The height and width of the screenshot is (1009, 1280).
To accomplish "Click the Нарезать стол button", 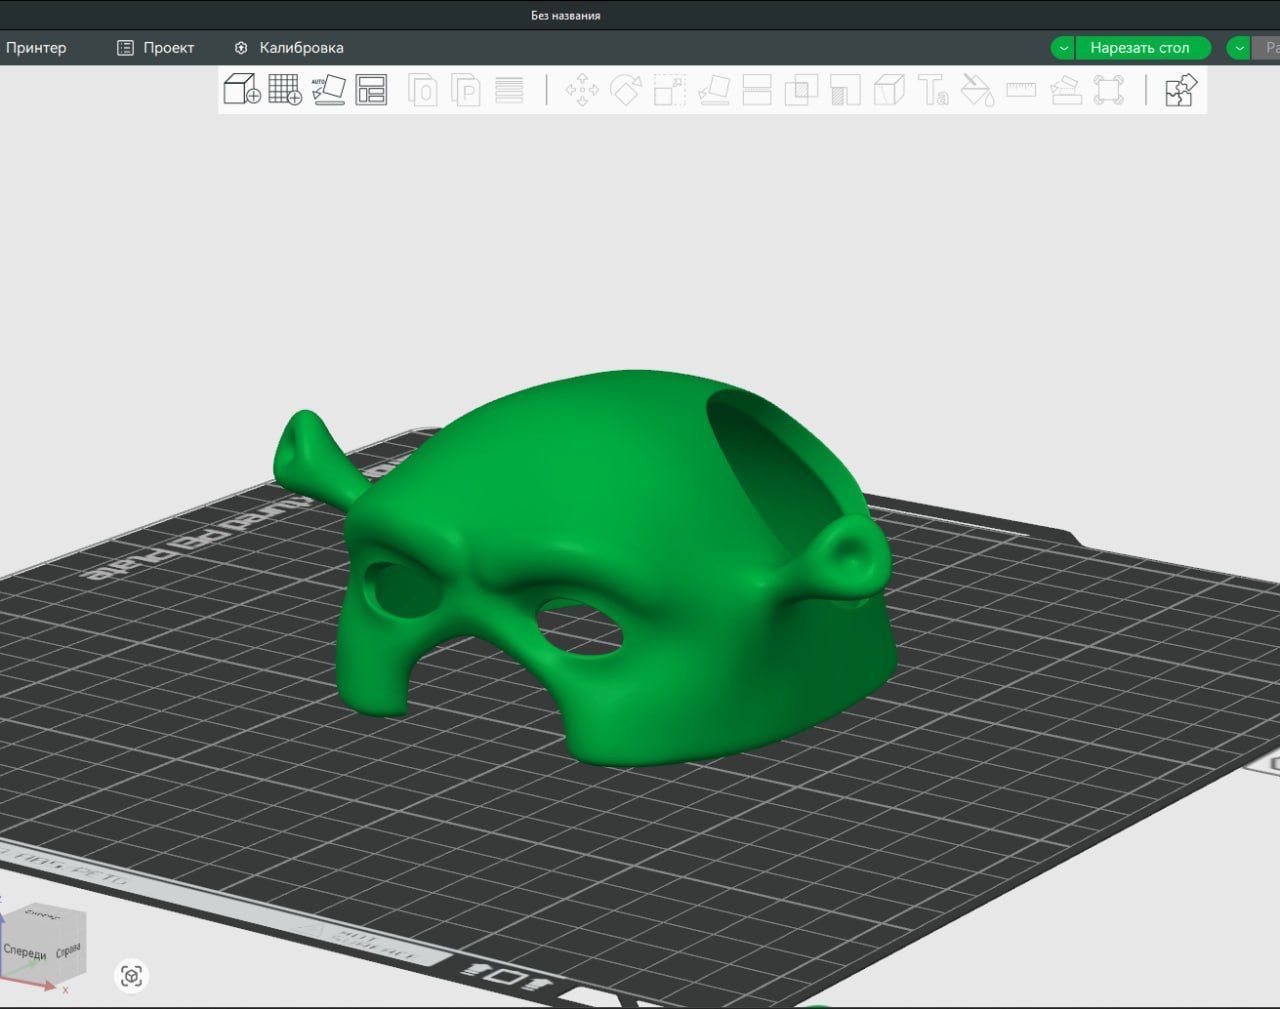I will (x=1140, y=48).
